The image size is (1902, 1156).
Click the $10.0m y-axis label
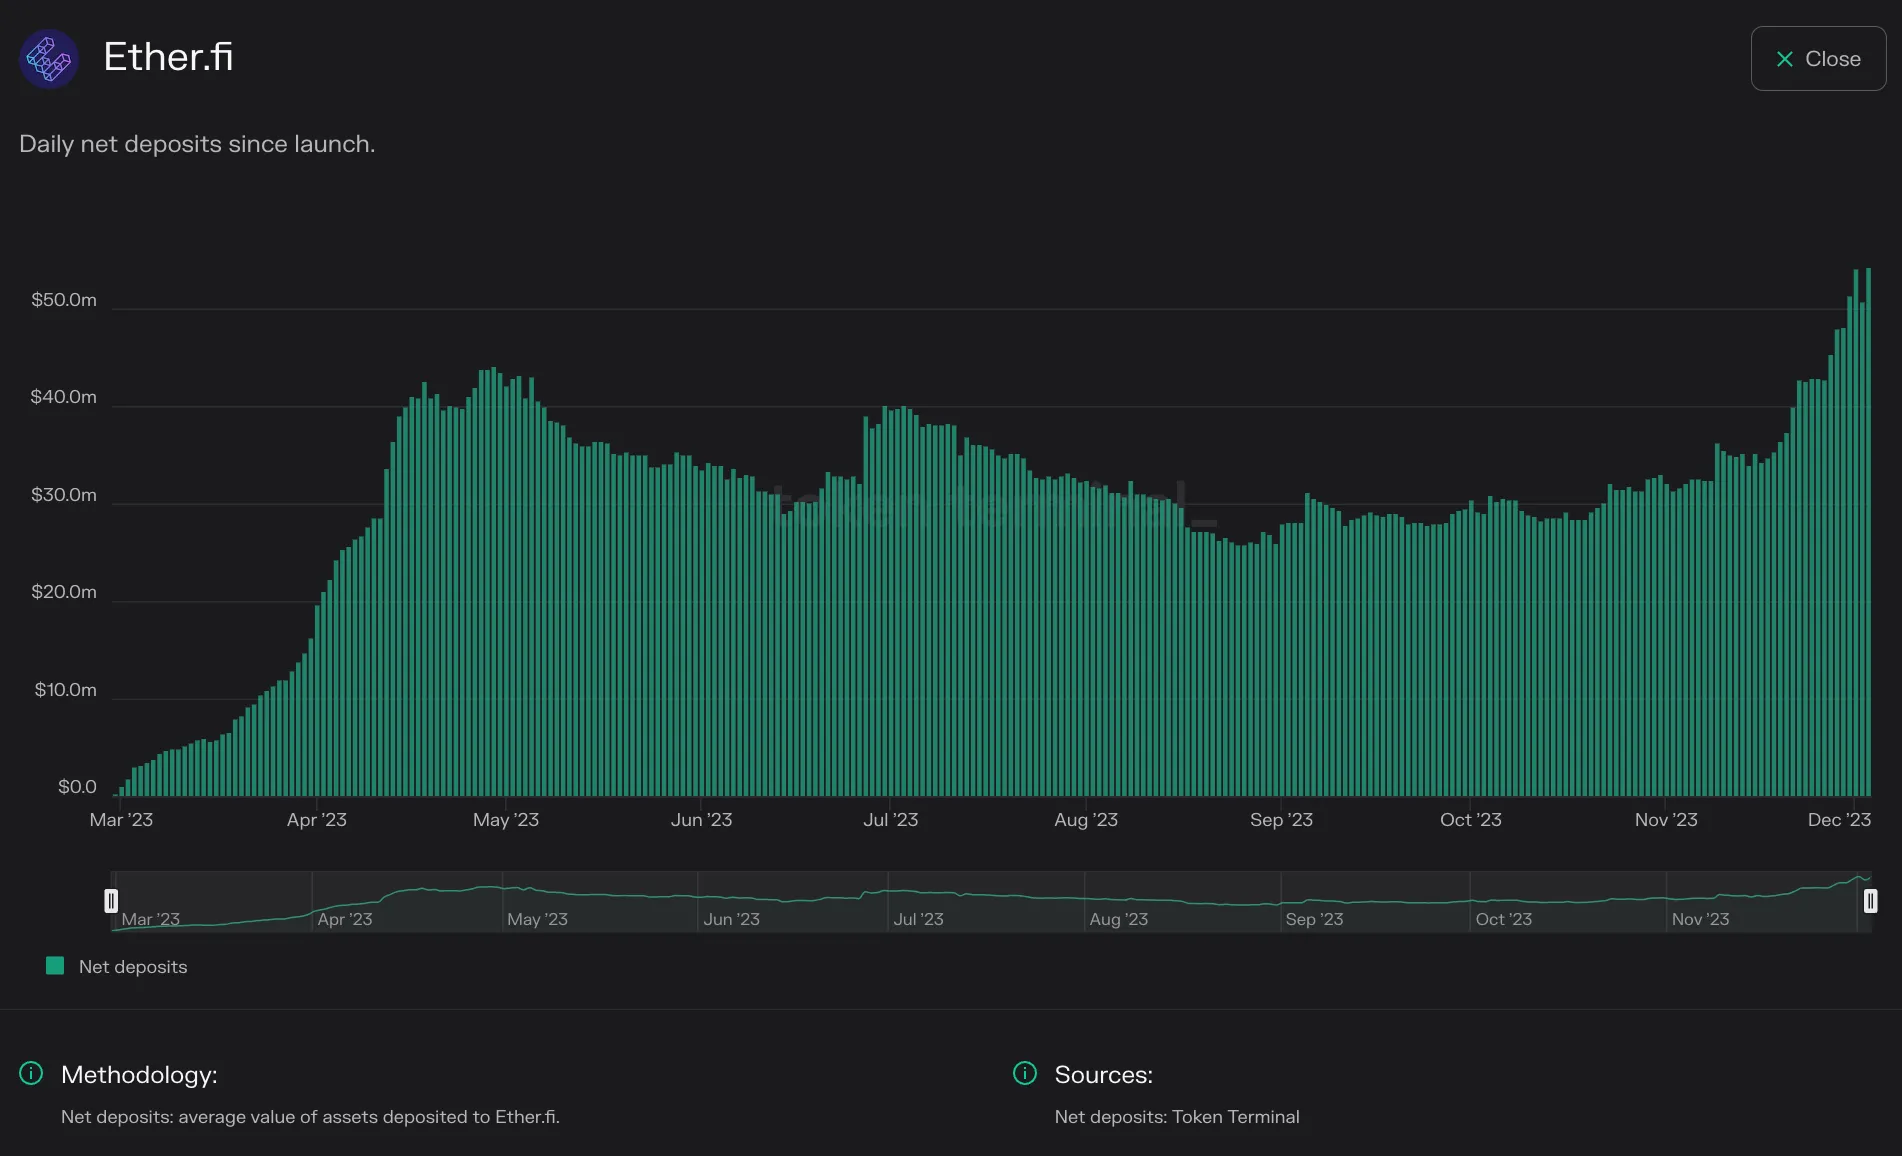point(66,690)
